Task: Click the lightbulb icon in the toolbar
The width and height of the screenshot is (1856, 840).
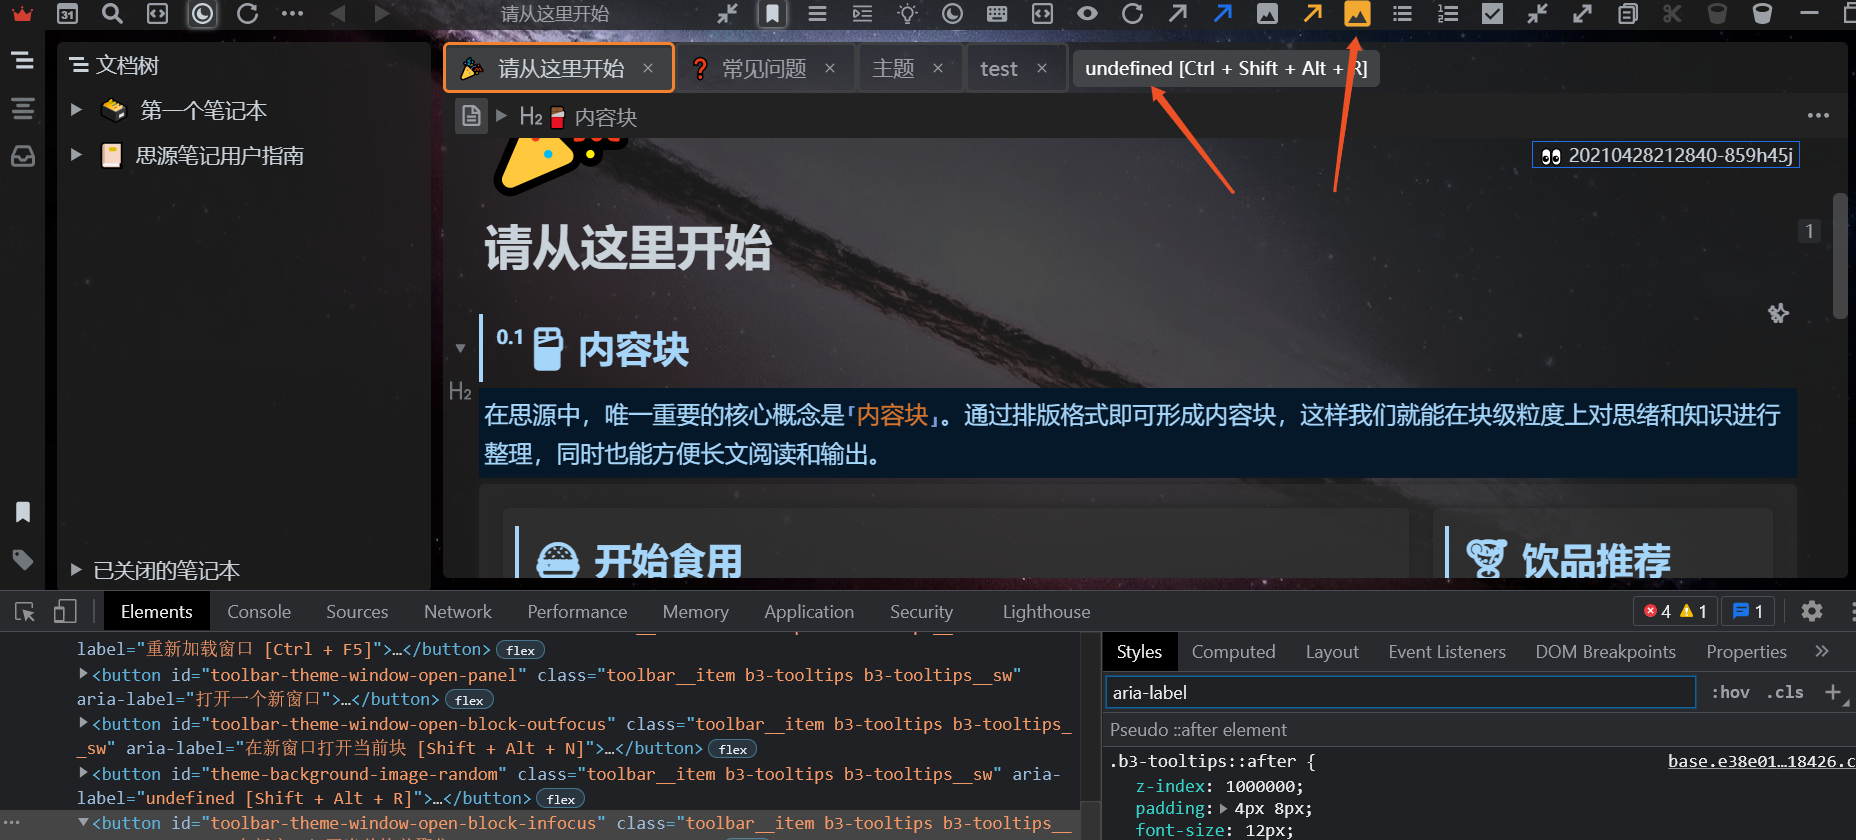Action: pos(907,13)
